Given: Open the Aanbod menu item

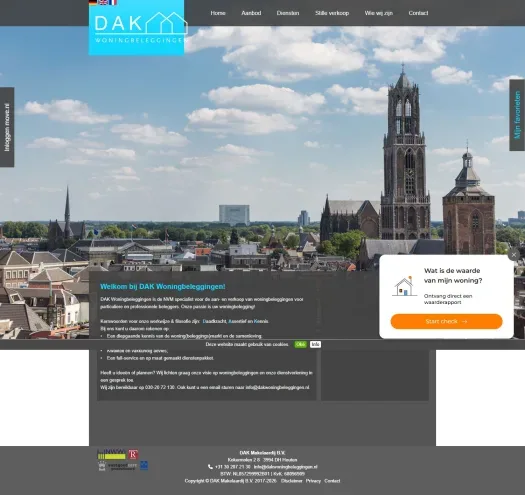Looking at the screenshot, I should pos(251,13).
